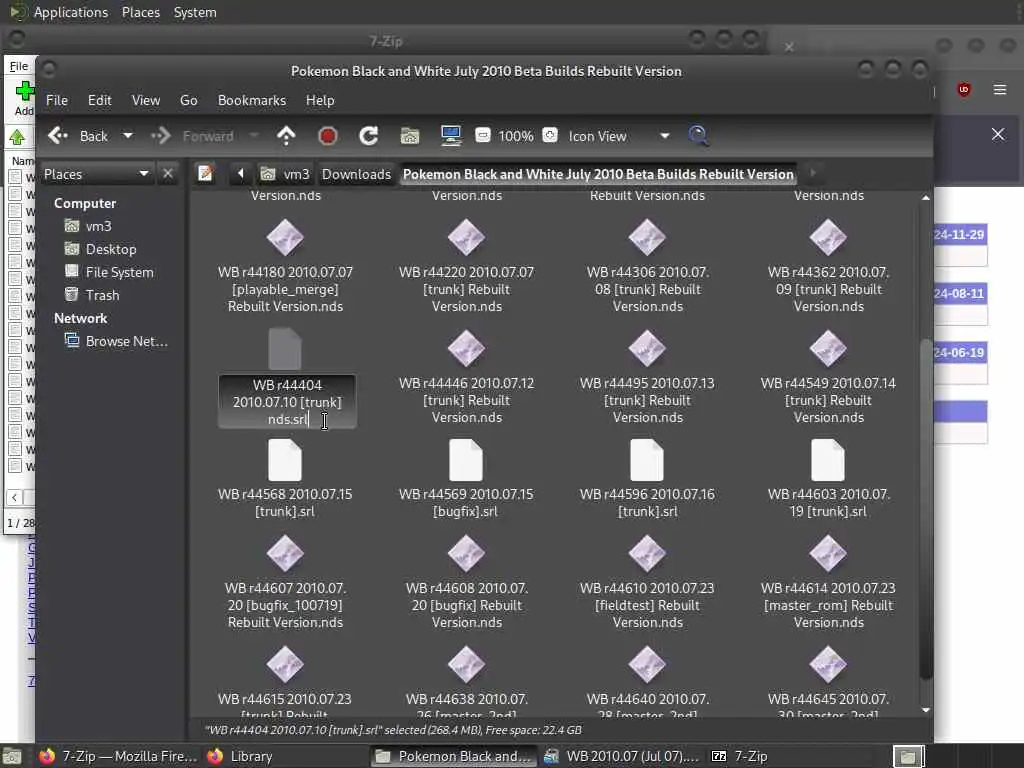
Task: Select WB r44220 2010.07.07 file icon
Action: click(466, 237)
